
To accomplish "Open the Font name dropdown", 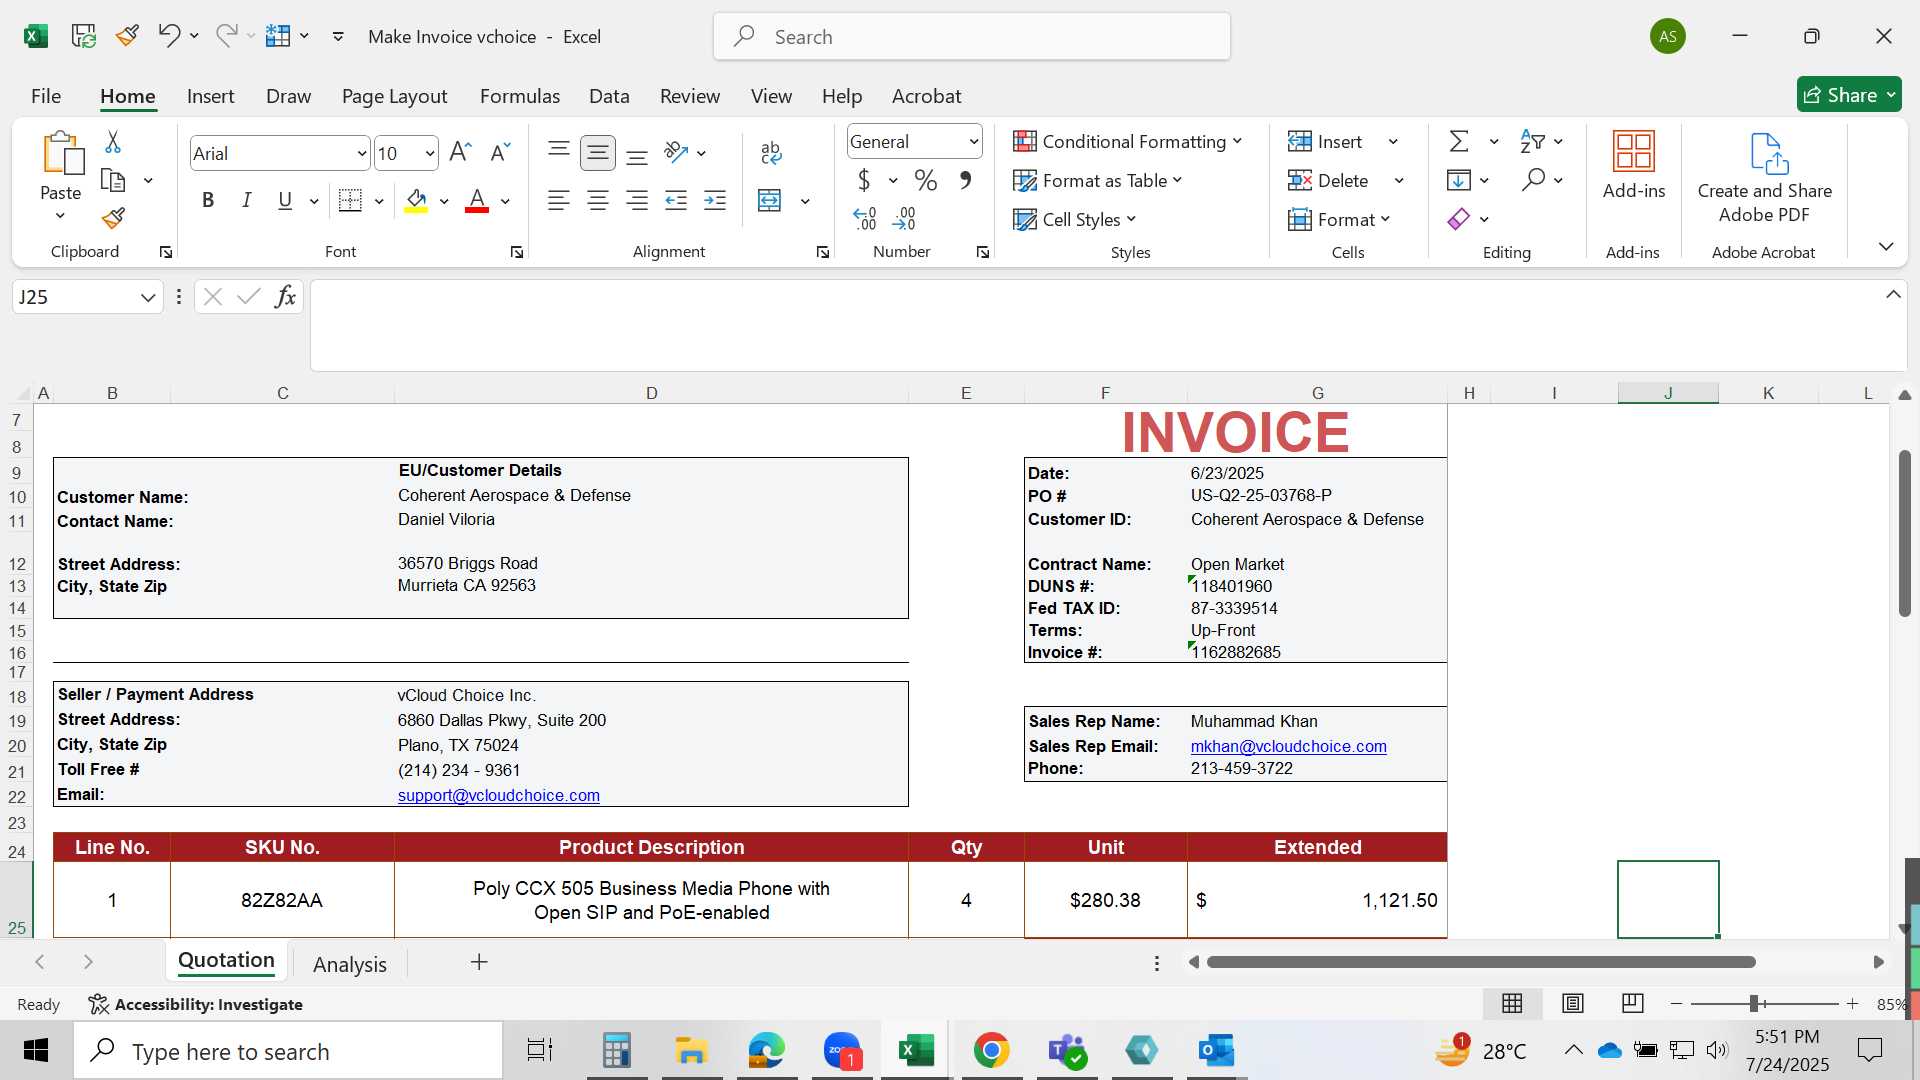I will pos(361,153).
